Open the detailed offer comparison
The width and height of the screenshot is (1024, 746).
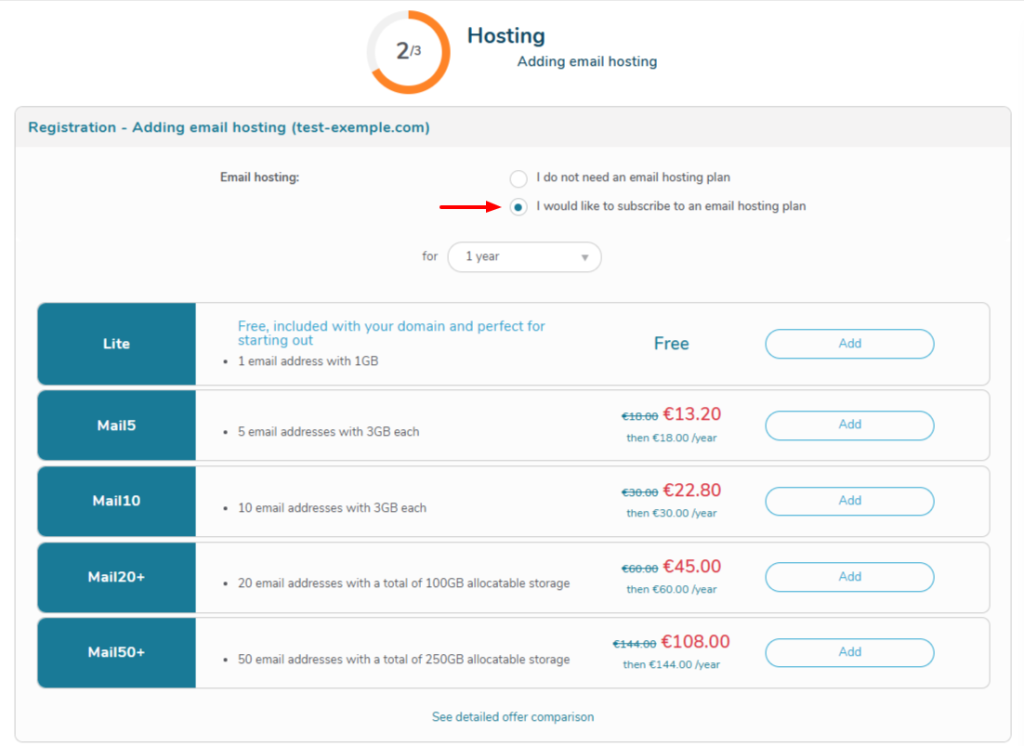[513, 717]
